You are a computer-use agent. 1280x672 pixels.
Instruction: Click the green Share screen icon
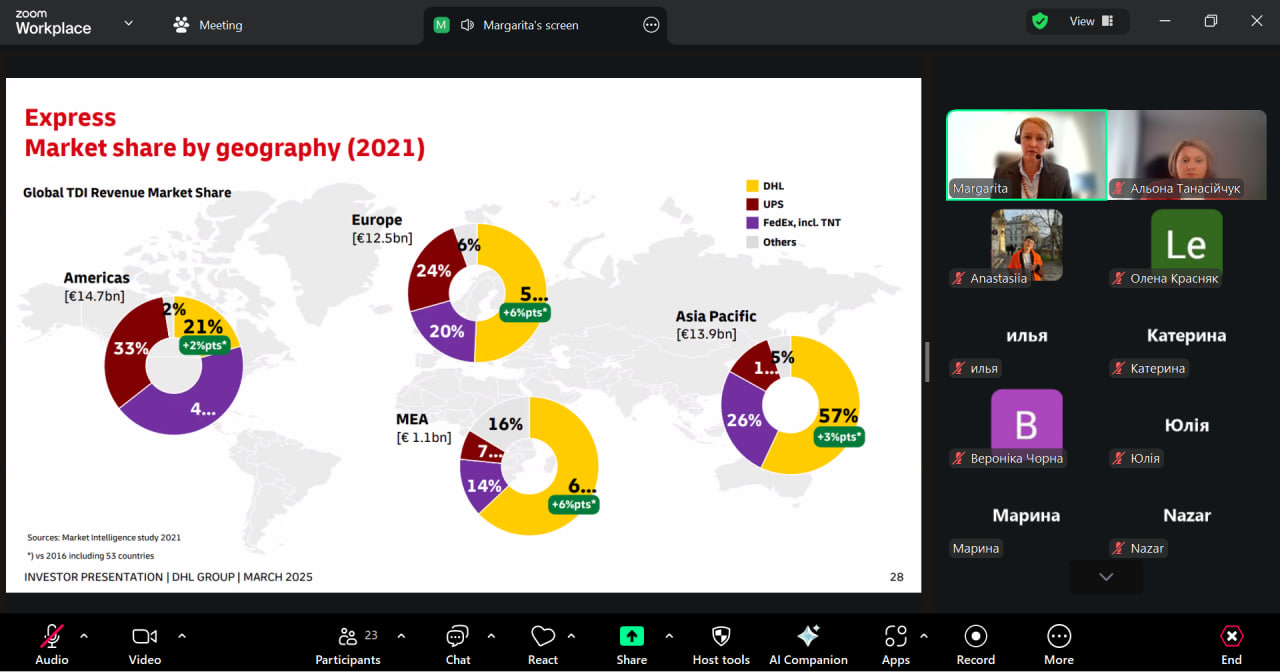coord(631,637)
